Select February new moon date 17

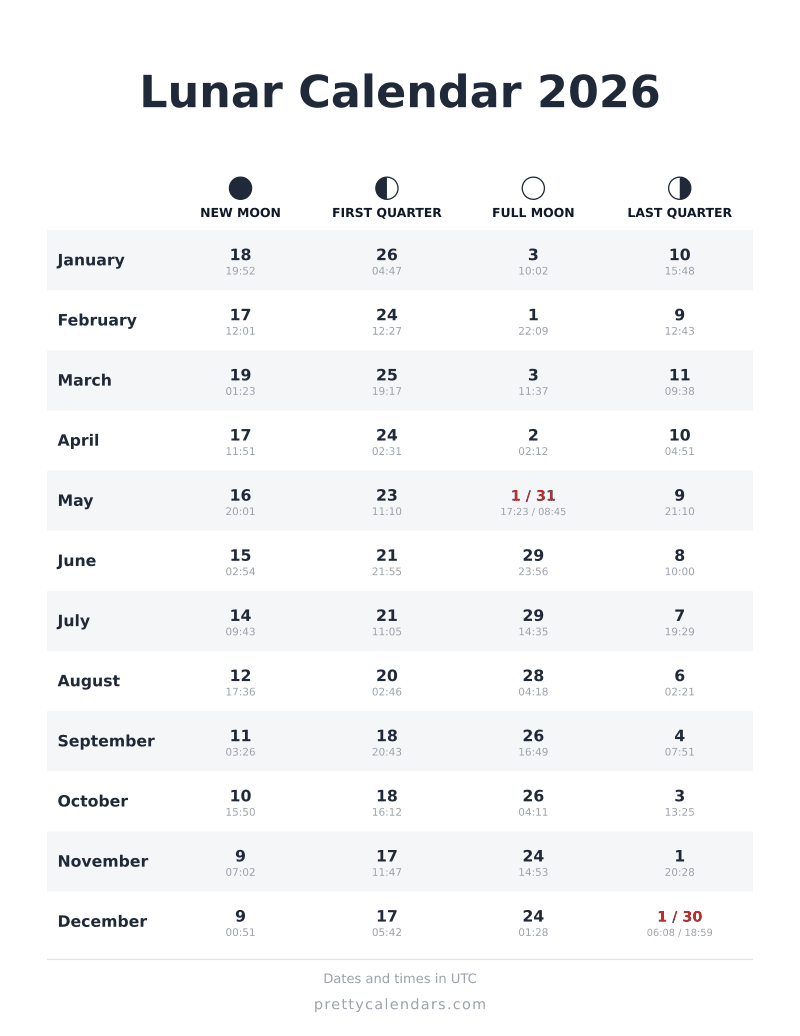pos(240,314)
